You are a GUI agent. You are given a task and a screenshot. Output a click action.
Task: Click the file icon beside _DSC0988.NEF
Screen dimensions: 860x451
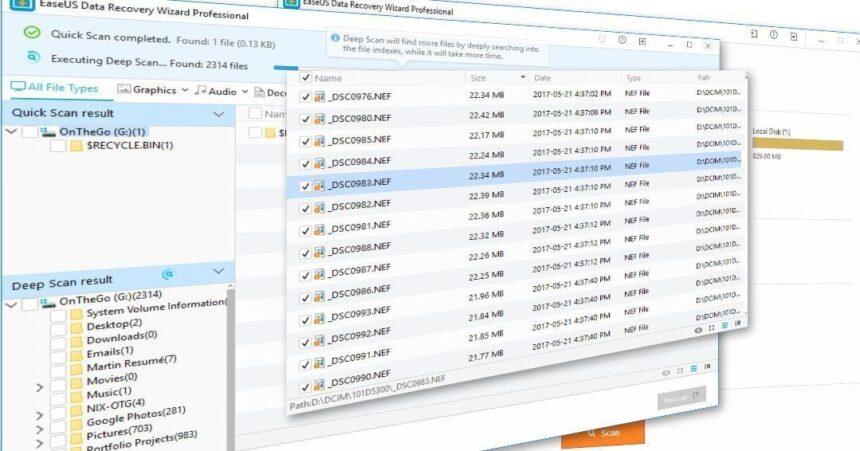[x=319, y=253]
